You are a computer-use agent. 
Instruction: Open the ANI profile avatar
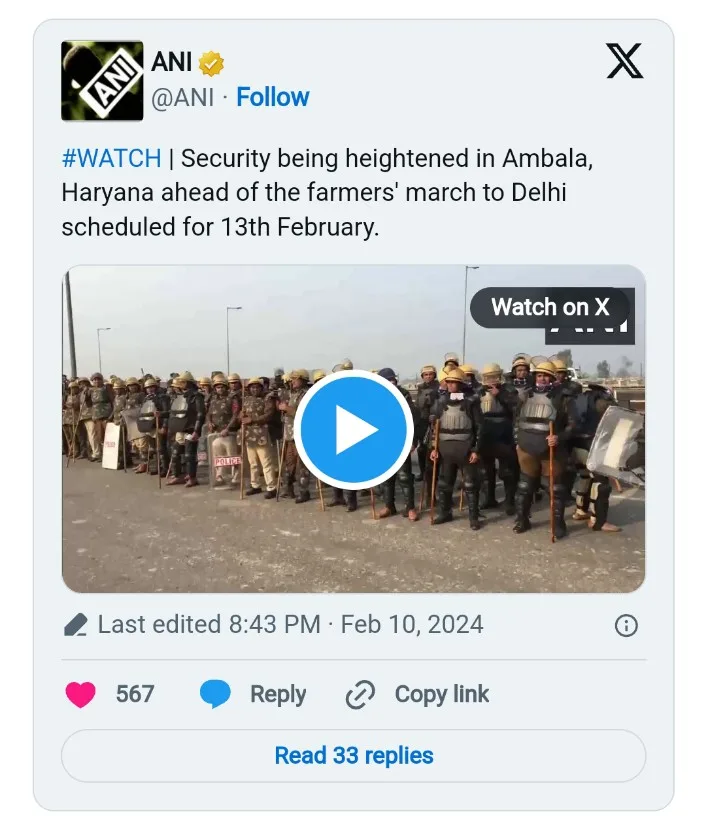102,81
